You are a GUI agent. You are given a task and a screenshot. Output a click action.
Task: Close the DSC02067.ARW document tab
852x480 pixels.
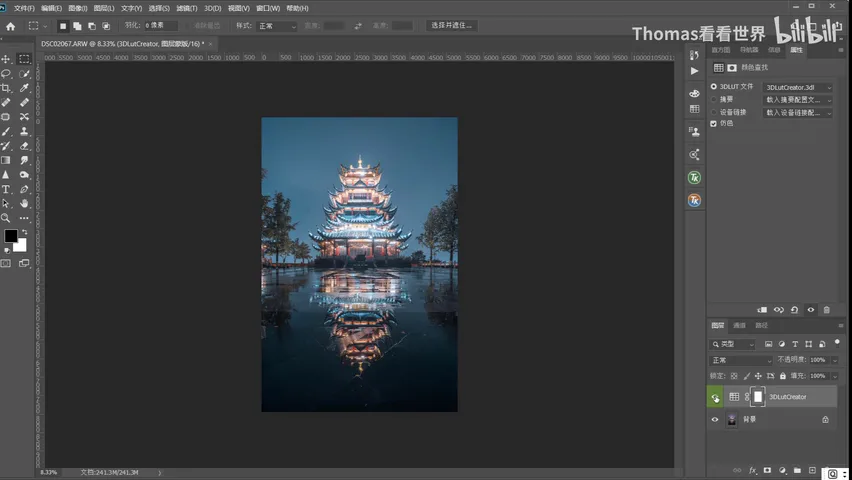point(210,44)
